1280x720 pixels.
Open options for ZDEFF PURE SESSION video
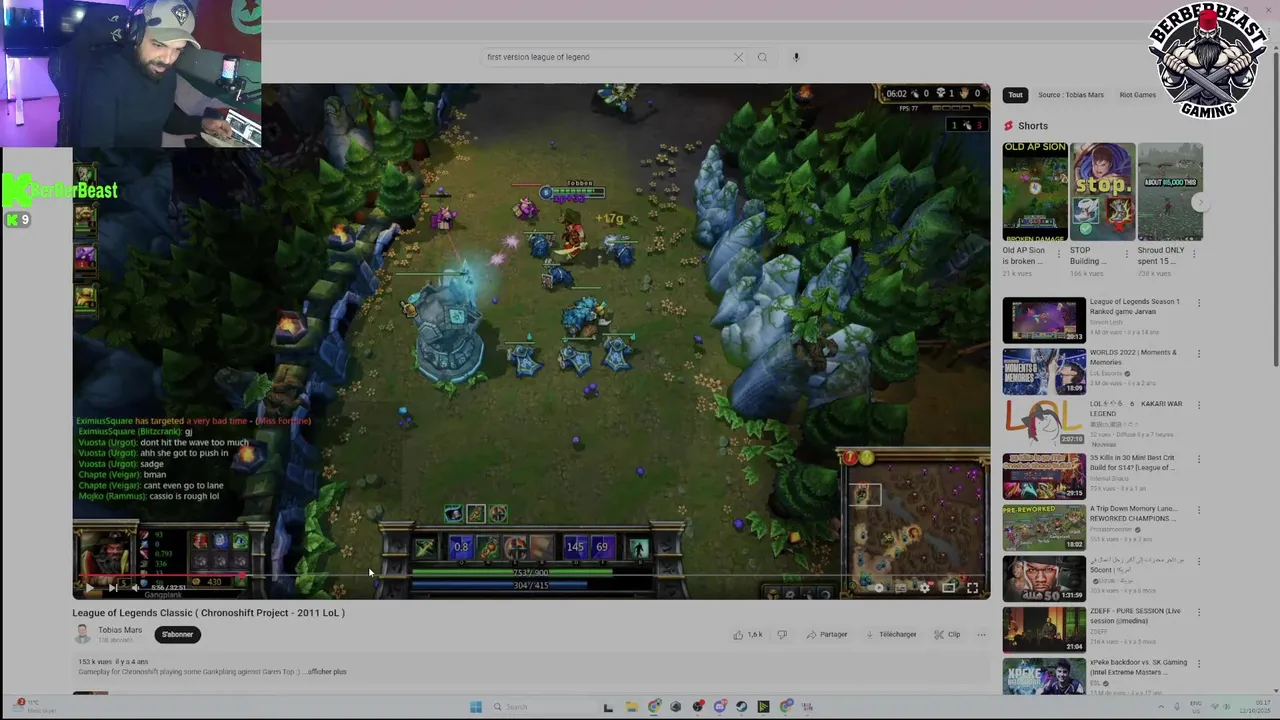click(x=1199, y=612)
